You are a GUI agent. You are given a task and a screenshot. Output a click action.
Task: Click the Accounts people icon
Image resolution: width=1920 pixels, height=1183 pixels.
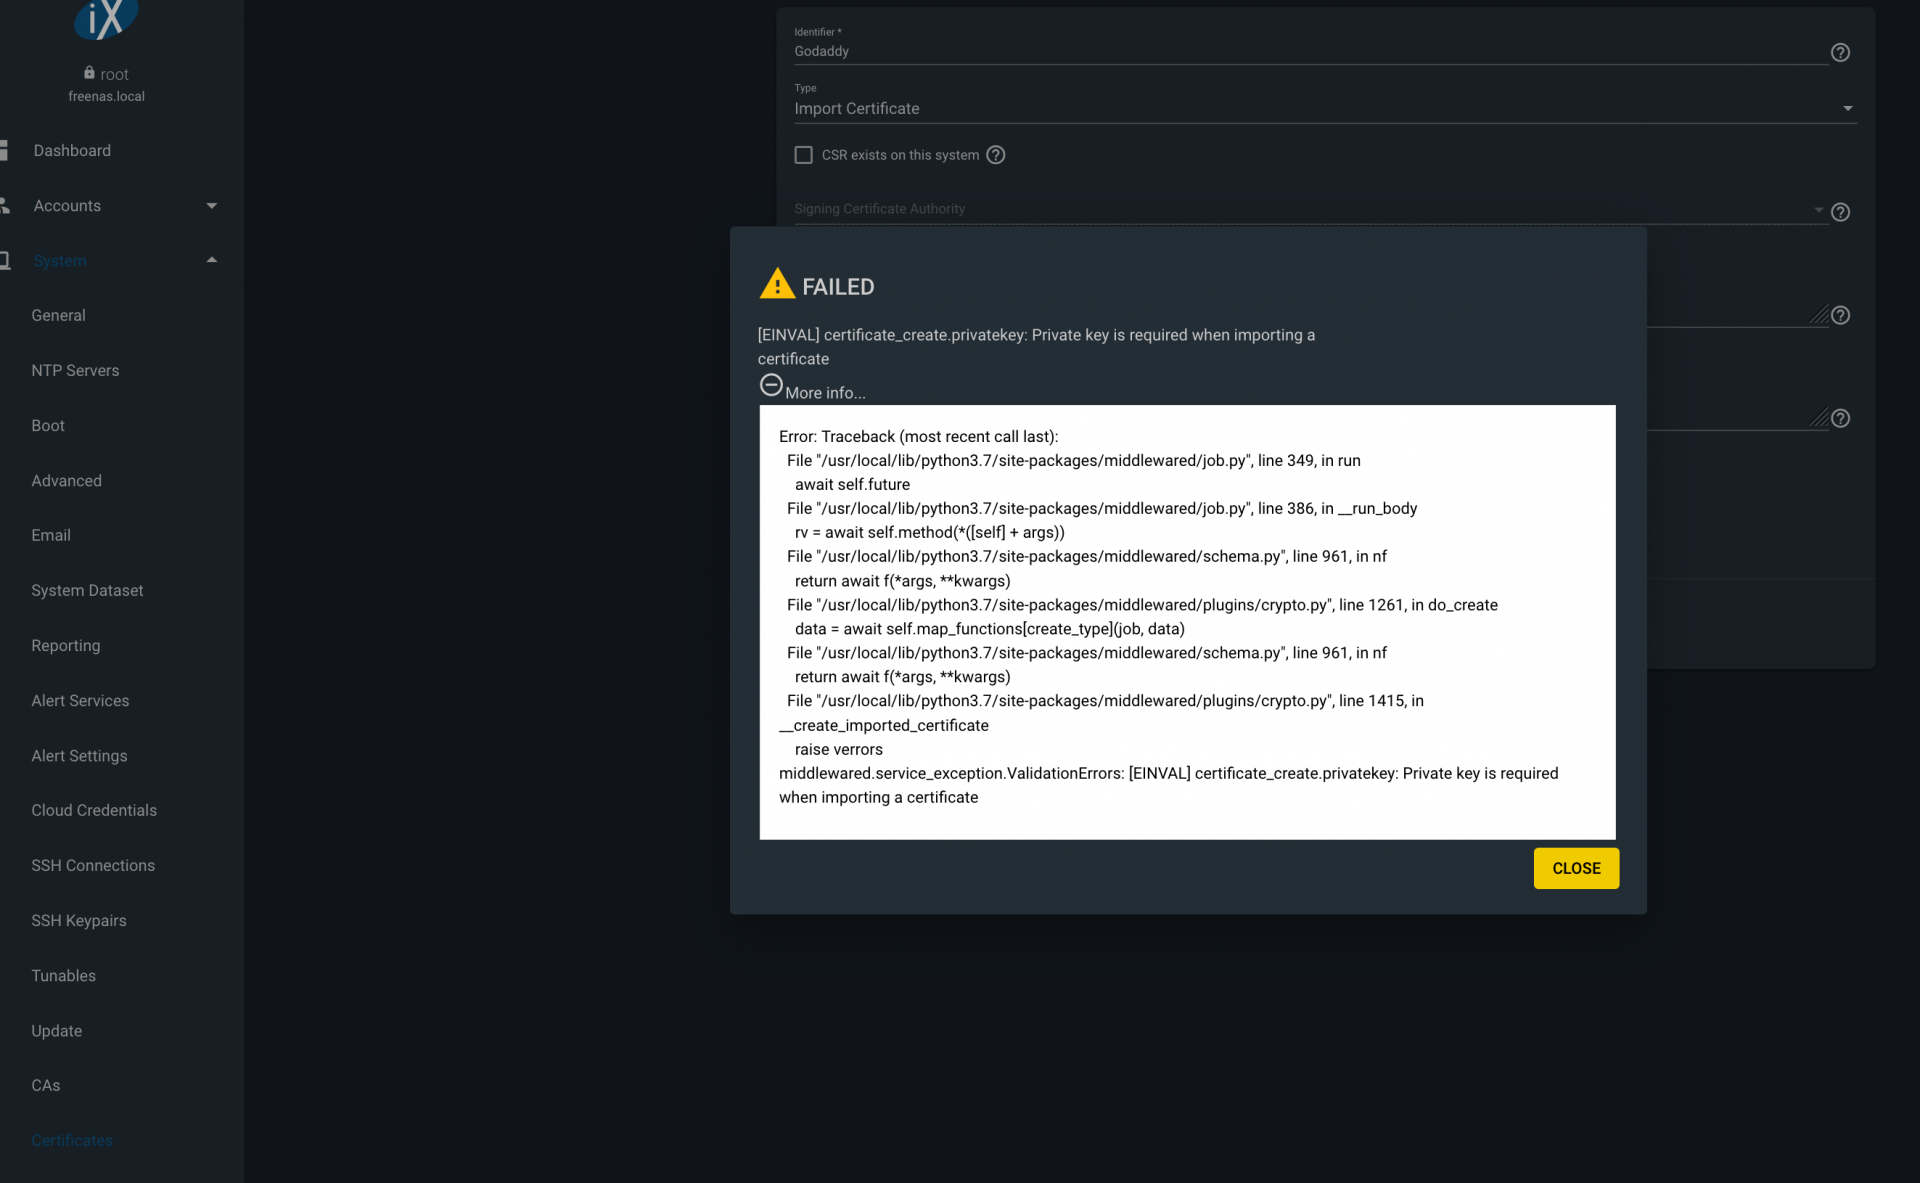(x=5, y=205)
